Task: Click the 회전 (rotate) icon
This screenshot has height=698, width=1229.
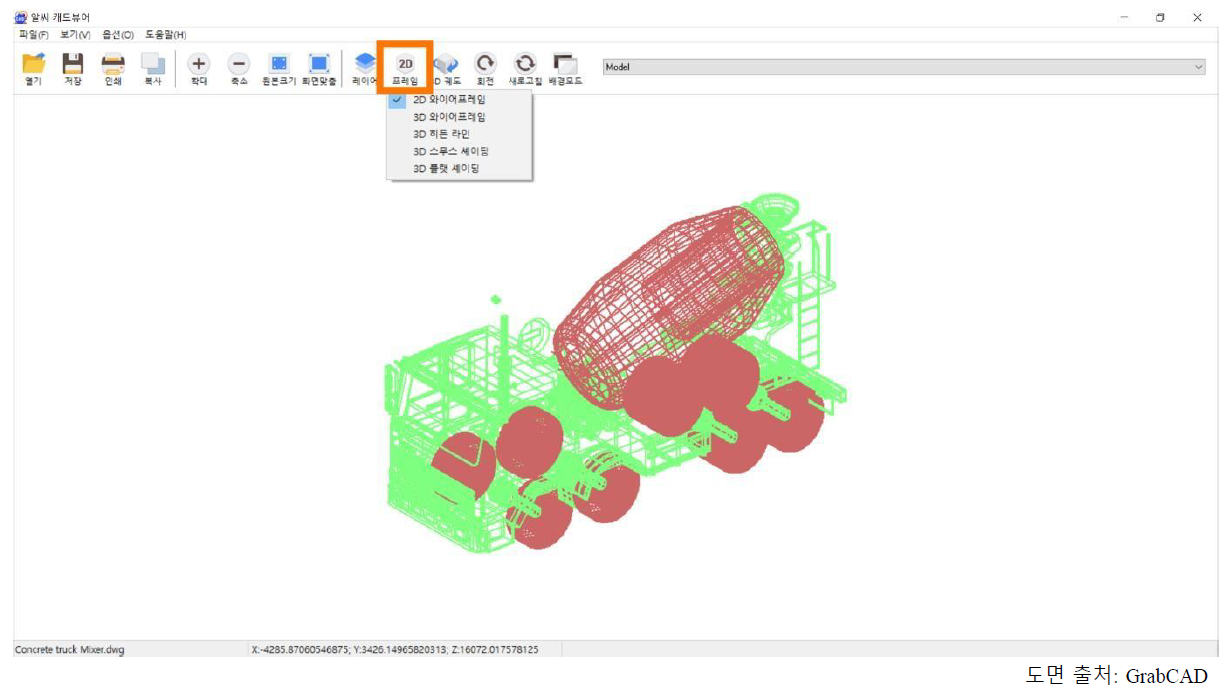Action: [x=485, y=63]
